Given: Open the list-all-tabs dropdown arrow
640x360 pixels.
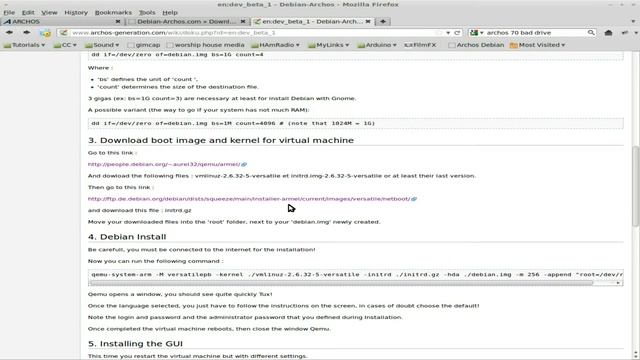Looking at the screenshot, I should coord(633,22).
